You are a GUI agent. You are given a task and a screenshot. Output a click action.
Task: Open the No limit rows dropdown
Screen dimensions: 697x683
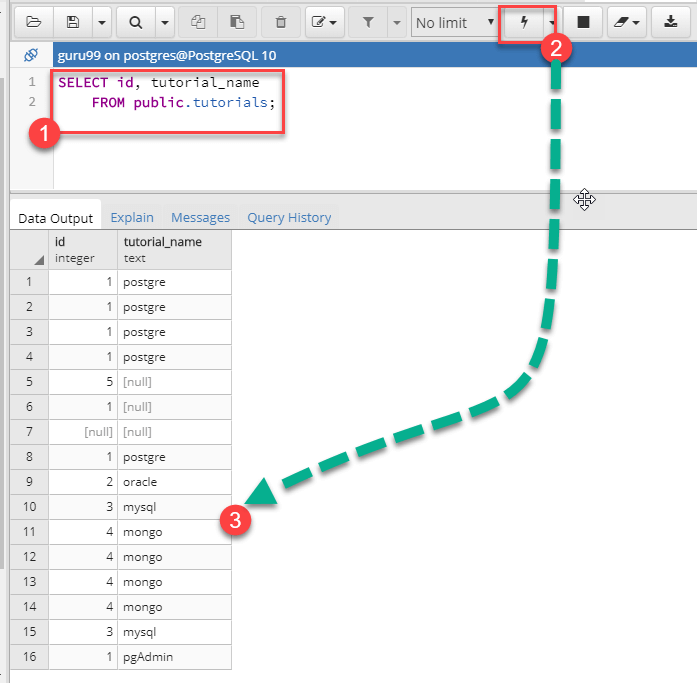[x=455, y=21]
